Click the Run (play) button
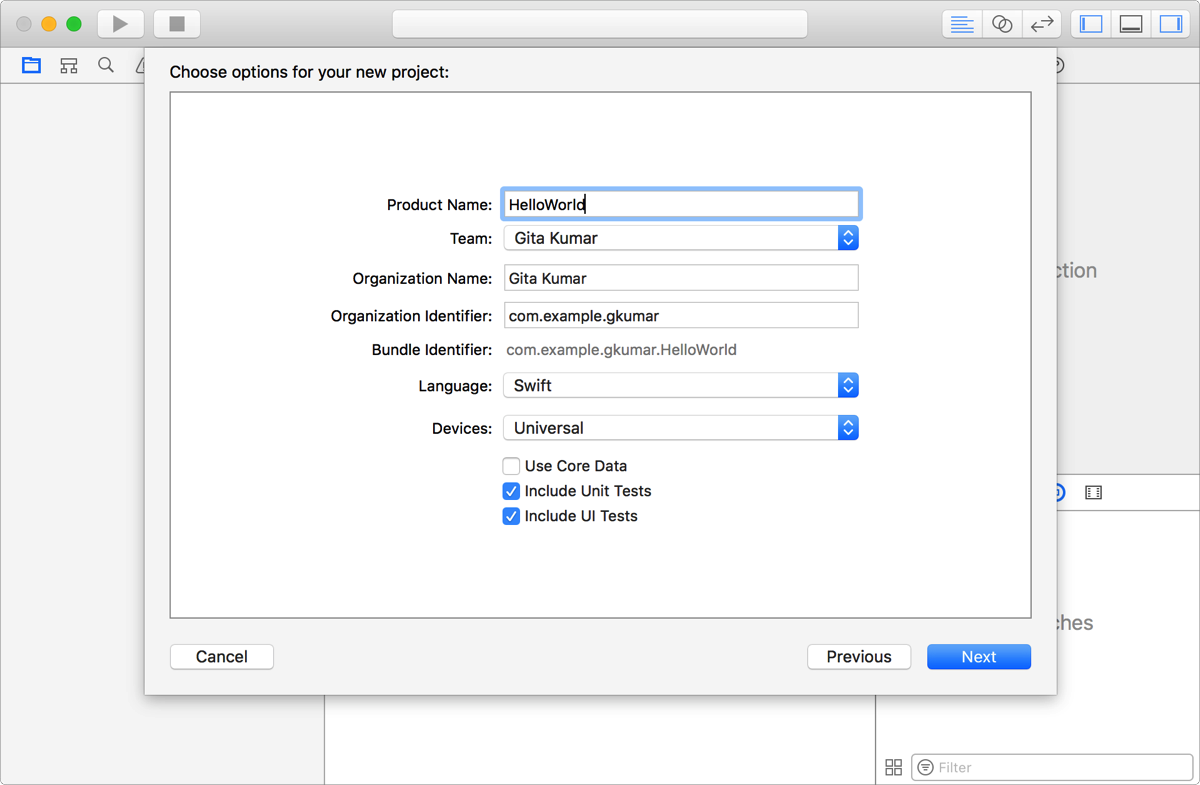1200x785 pixels. tap(120, 24)
